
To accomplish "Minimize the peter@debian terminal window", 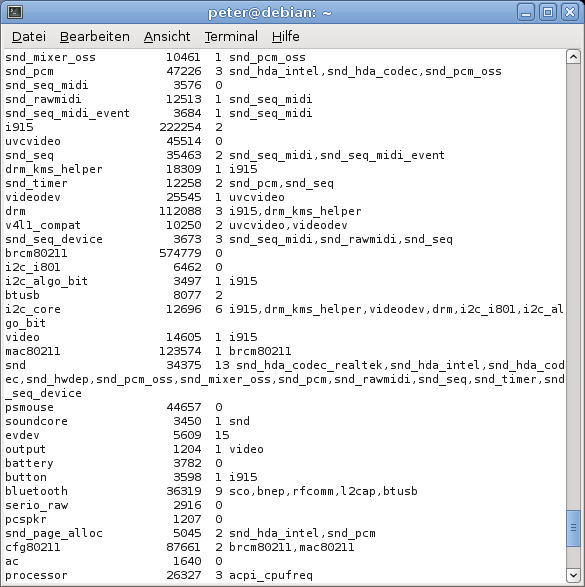I will coord(526,13).
